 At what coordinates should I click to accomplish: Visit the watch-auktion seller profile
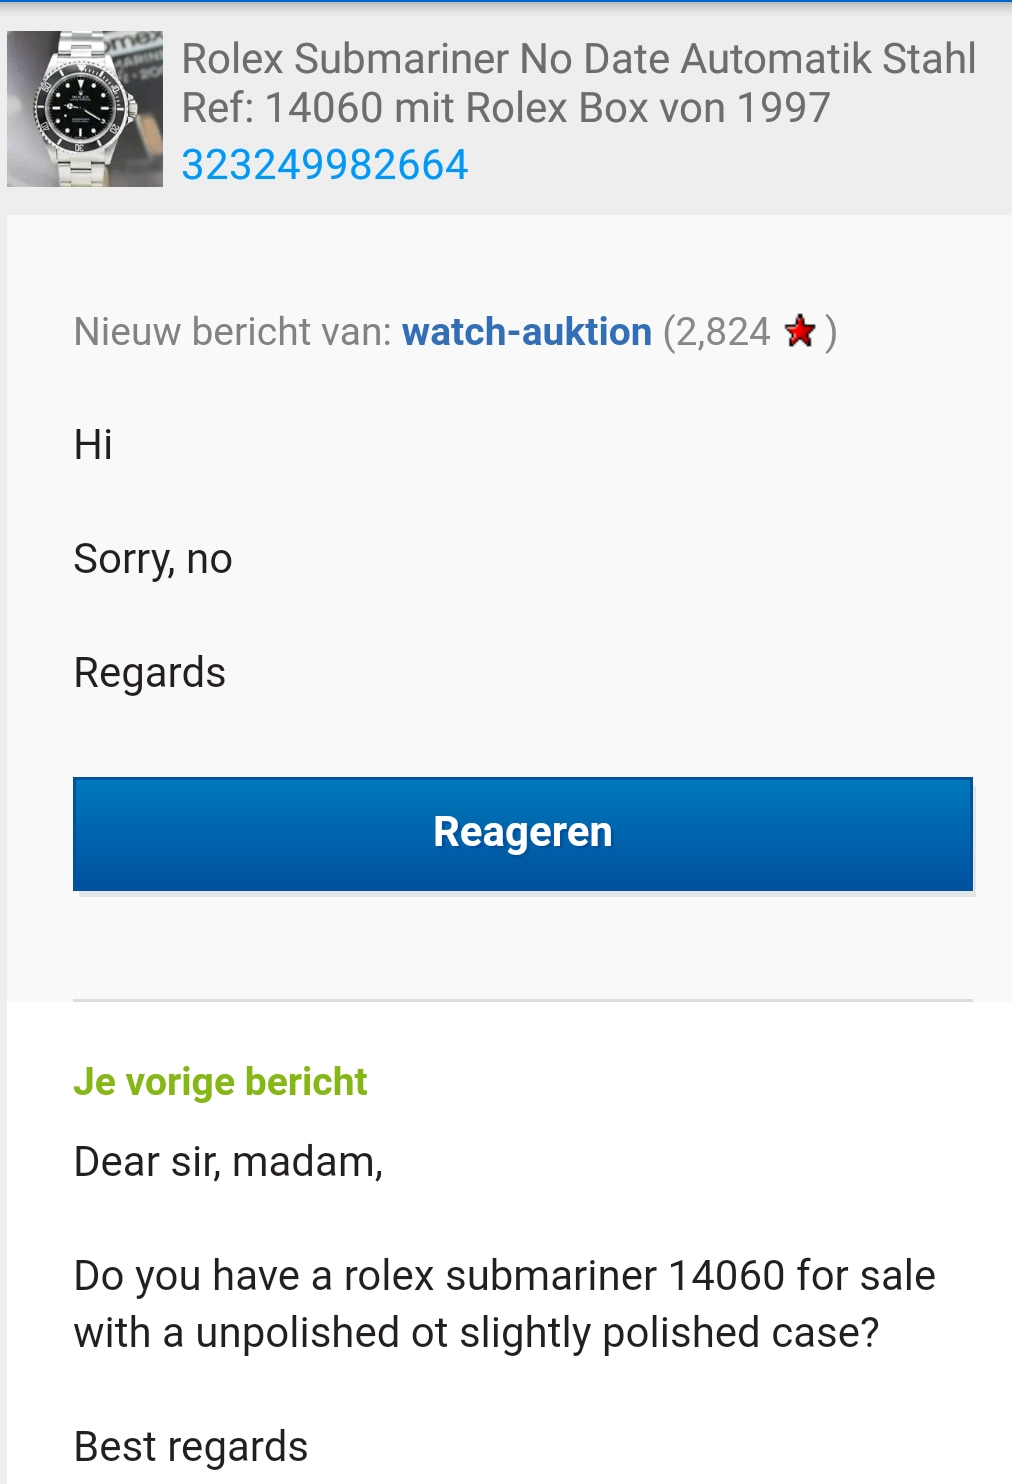(x=527, y=332)
